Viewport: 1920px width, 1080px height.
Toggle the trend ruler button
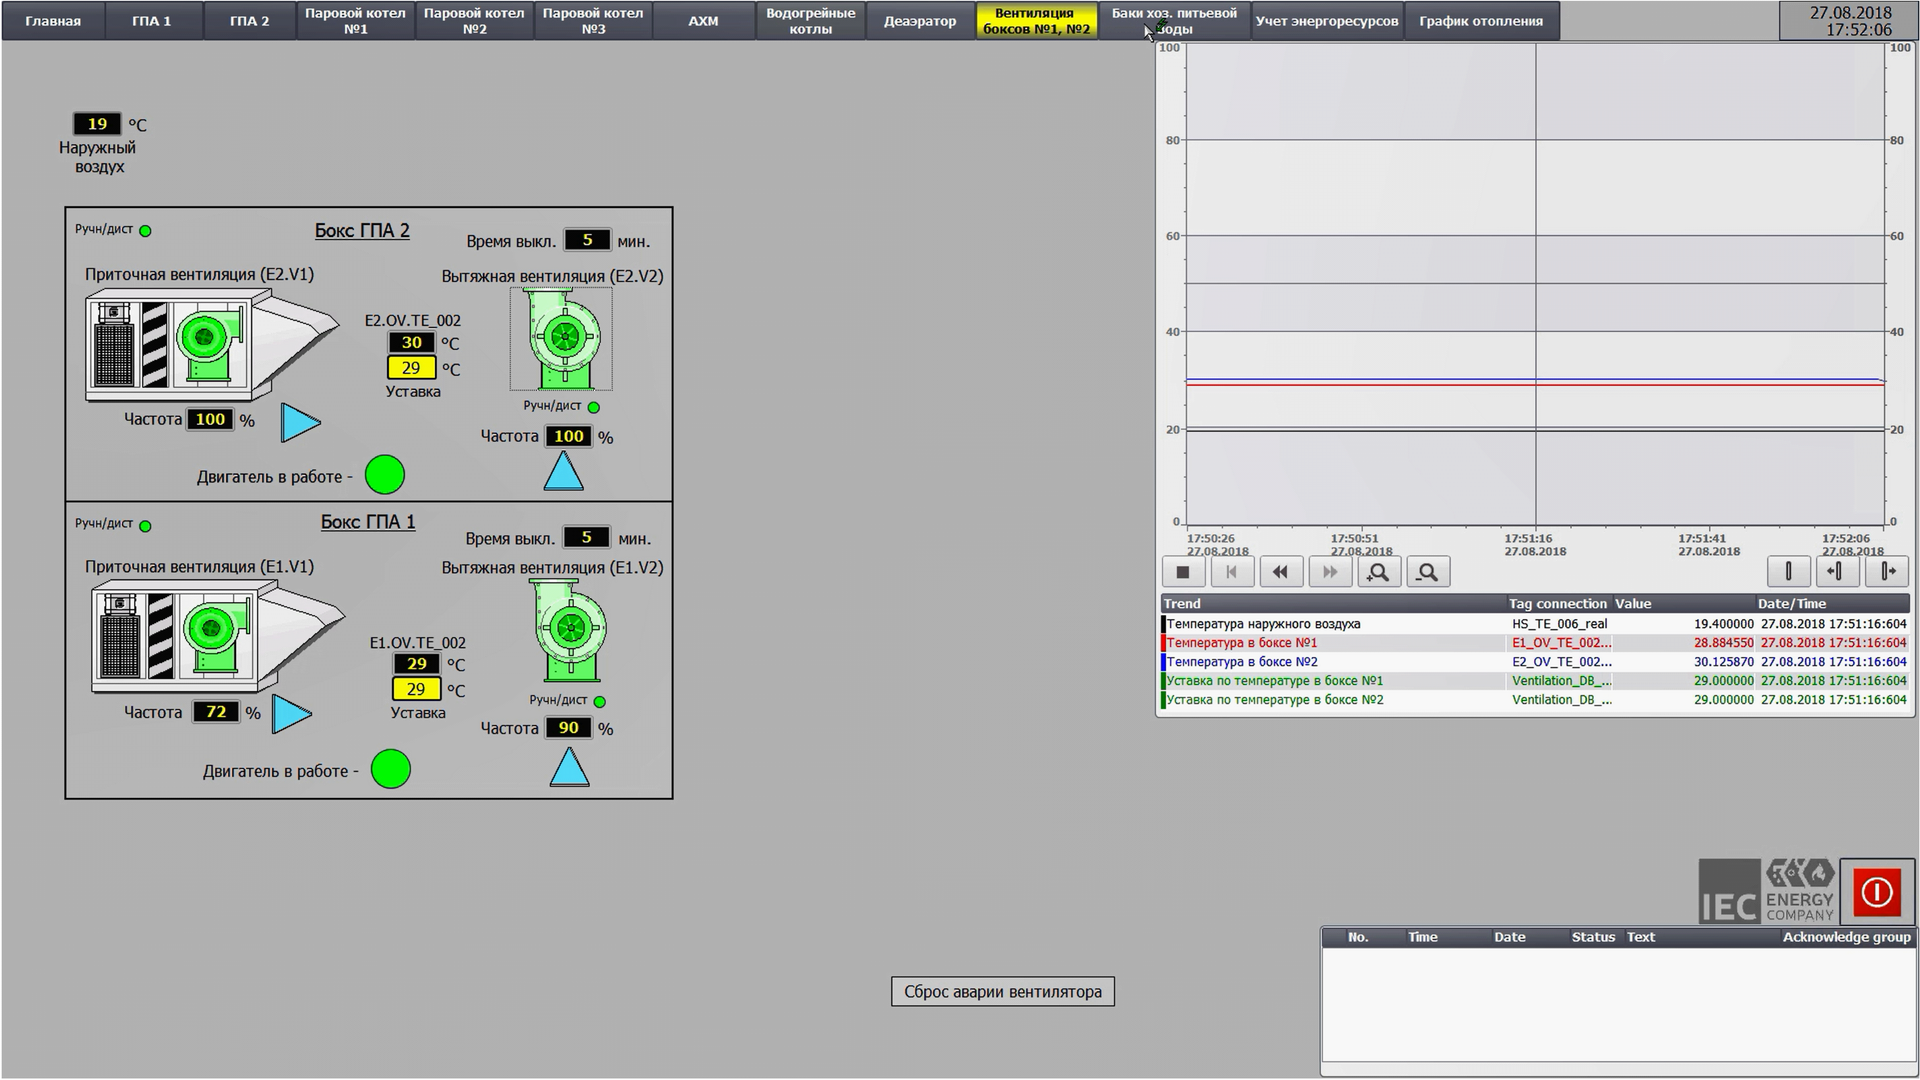(1788, 571)
